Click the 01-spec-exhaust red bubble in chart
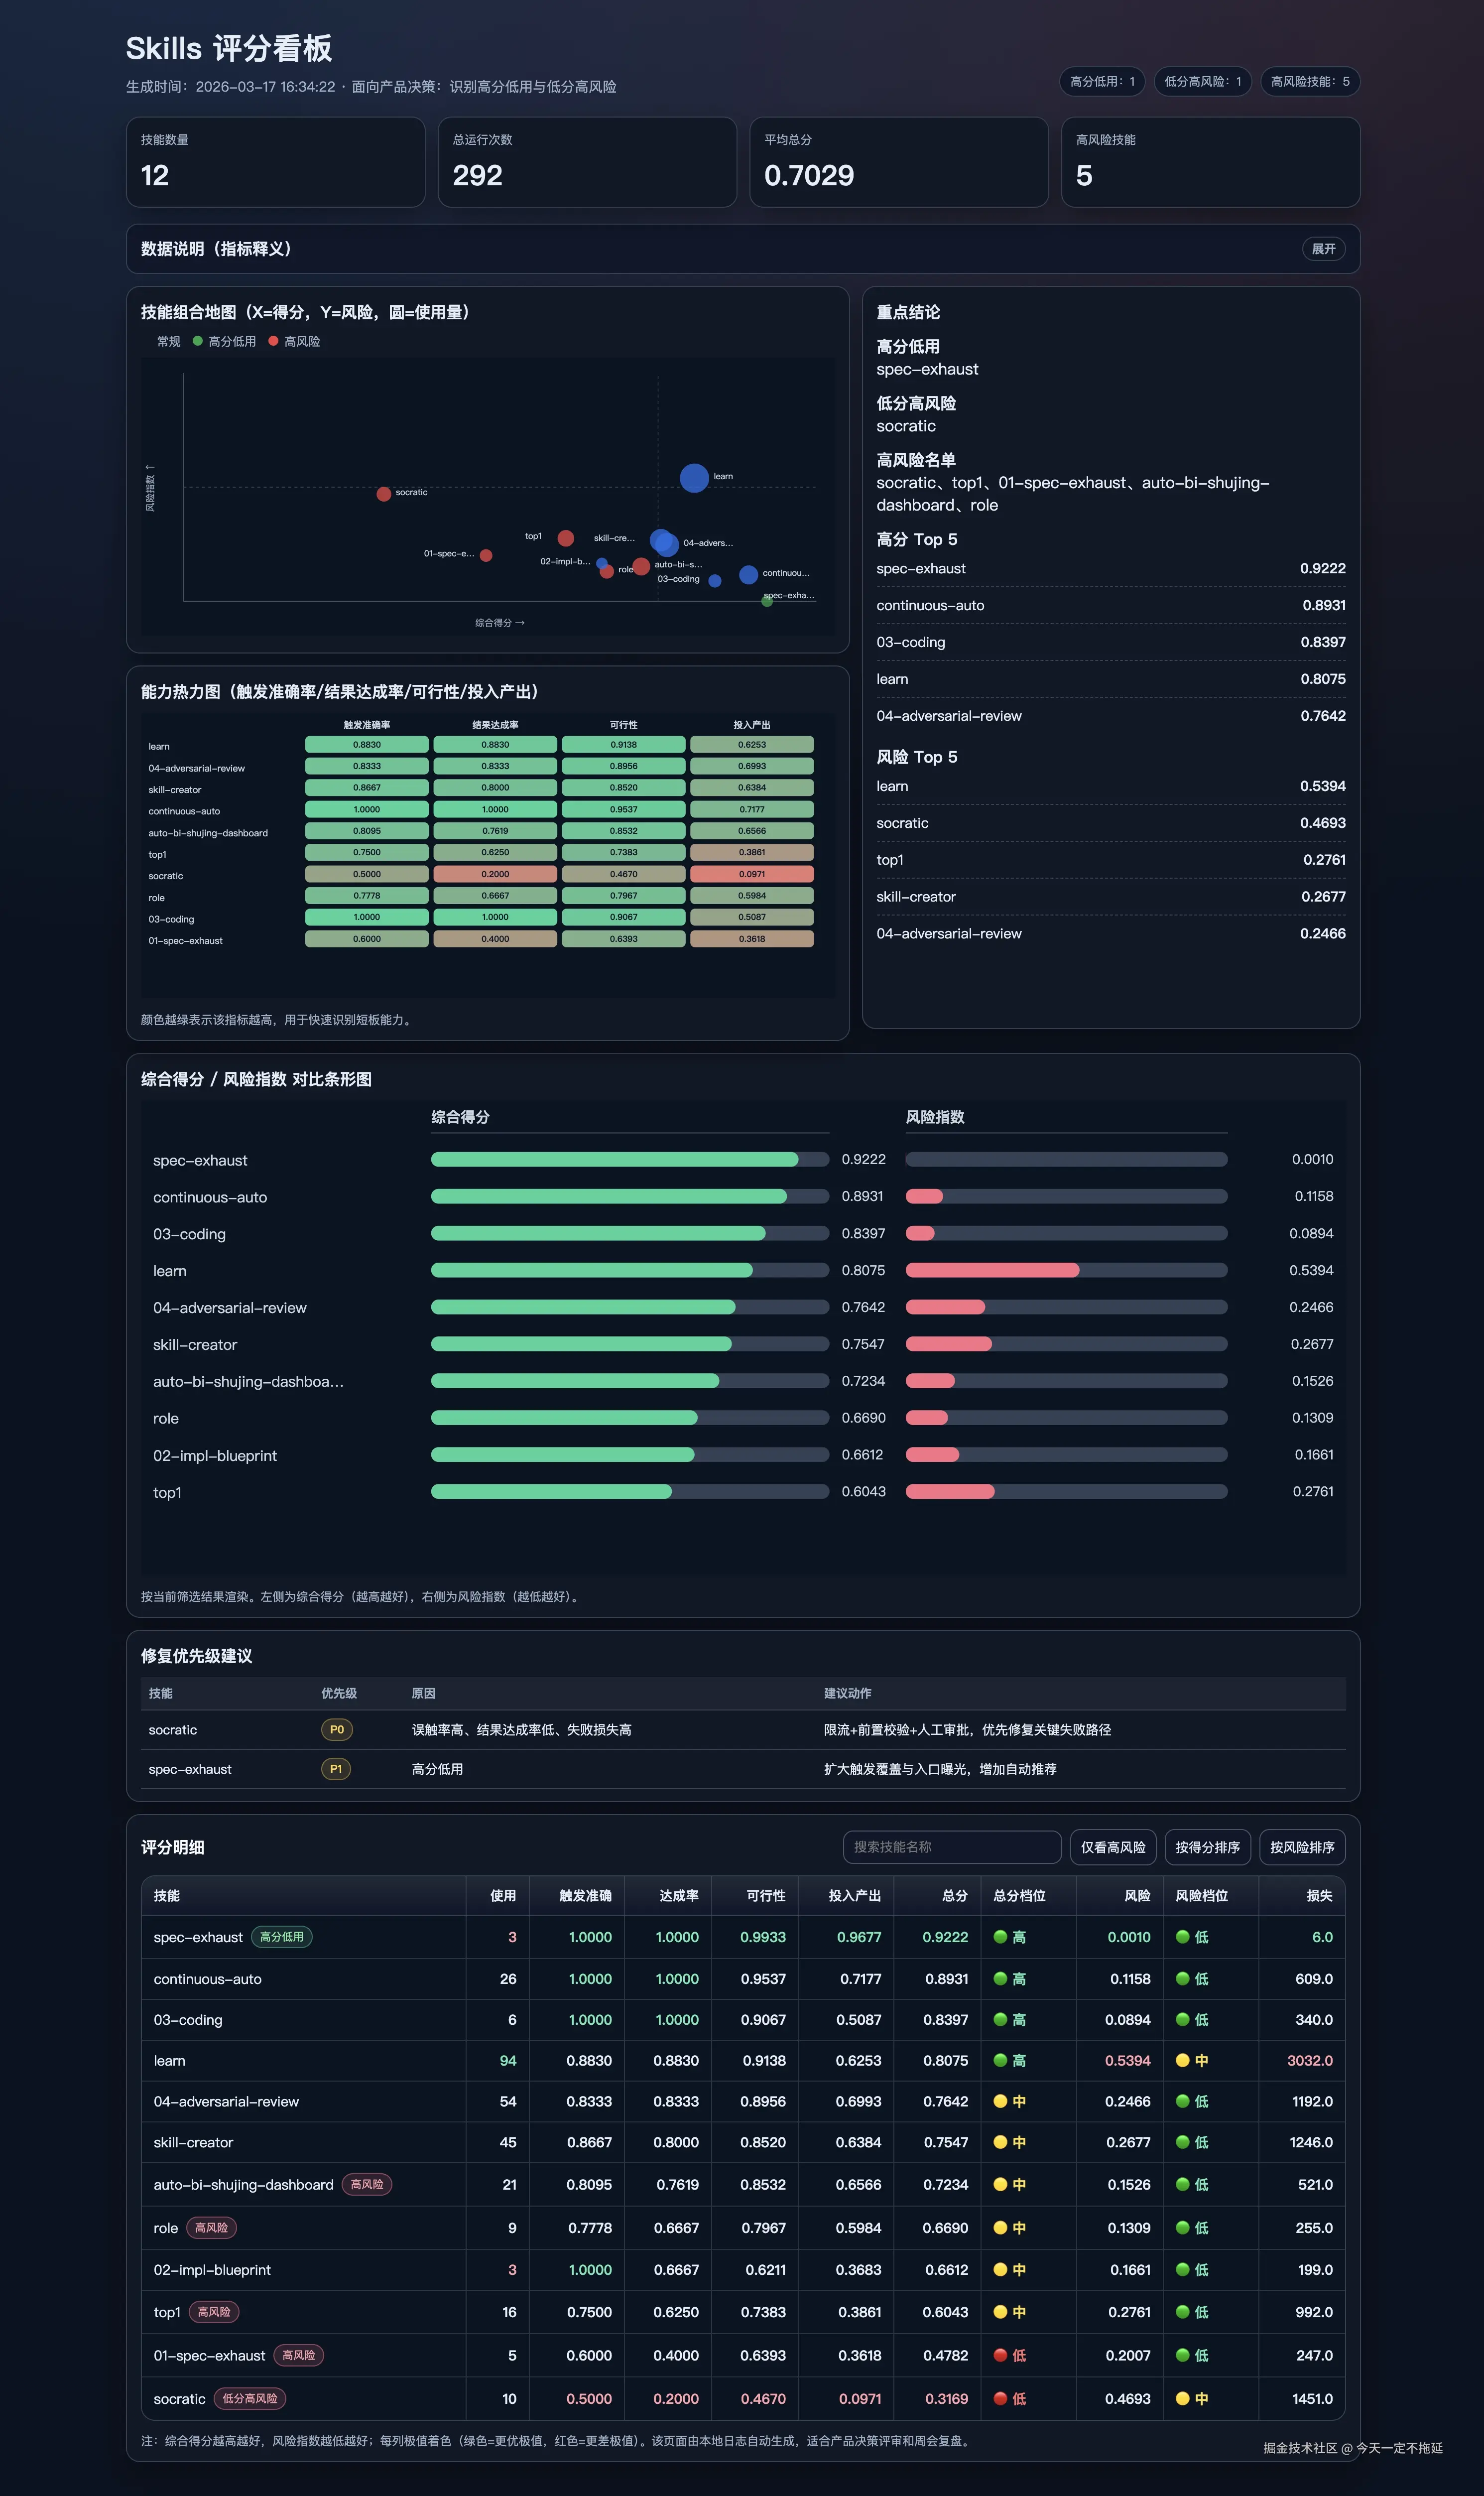 486,555
